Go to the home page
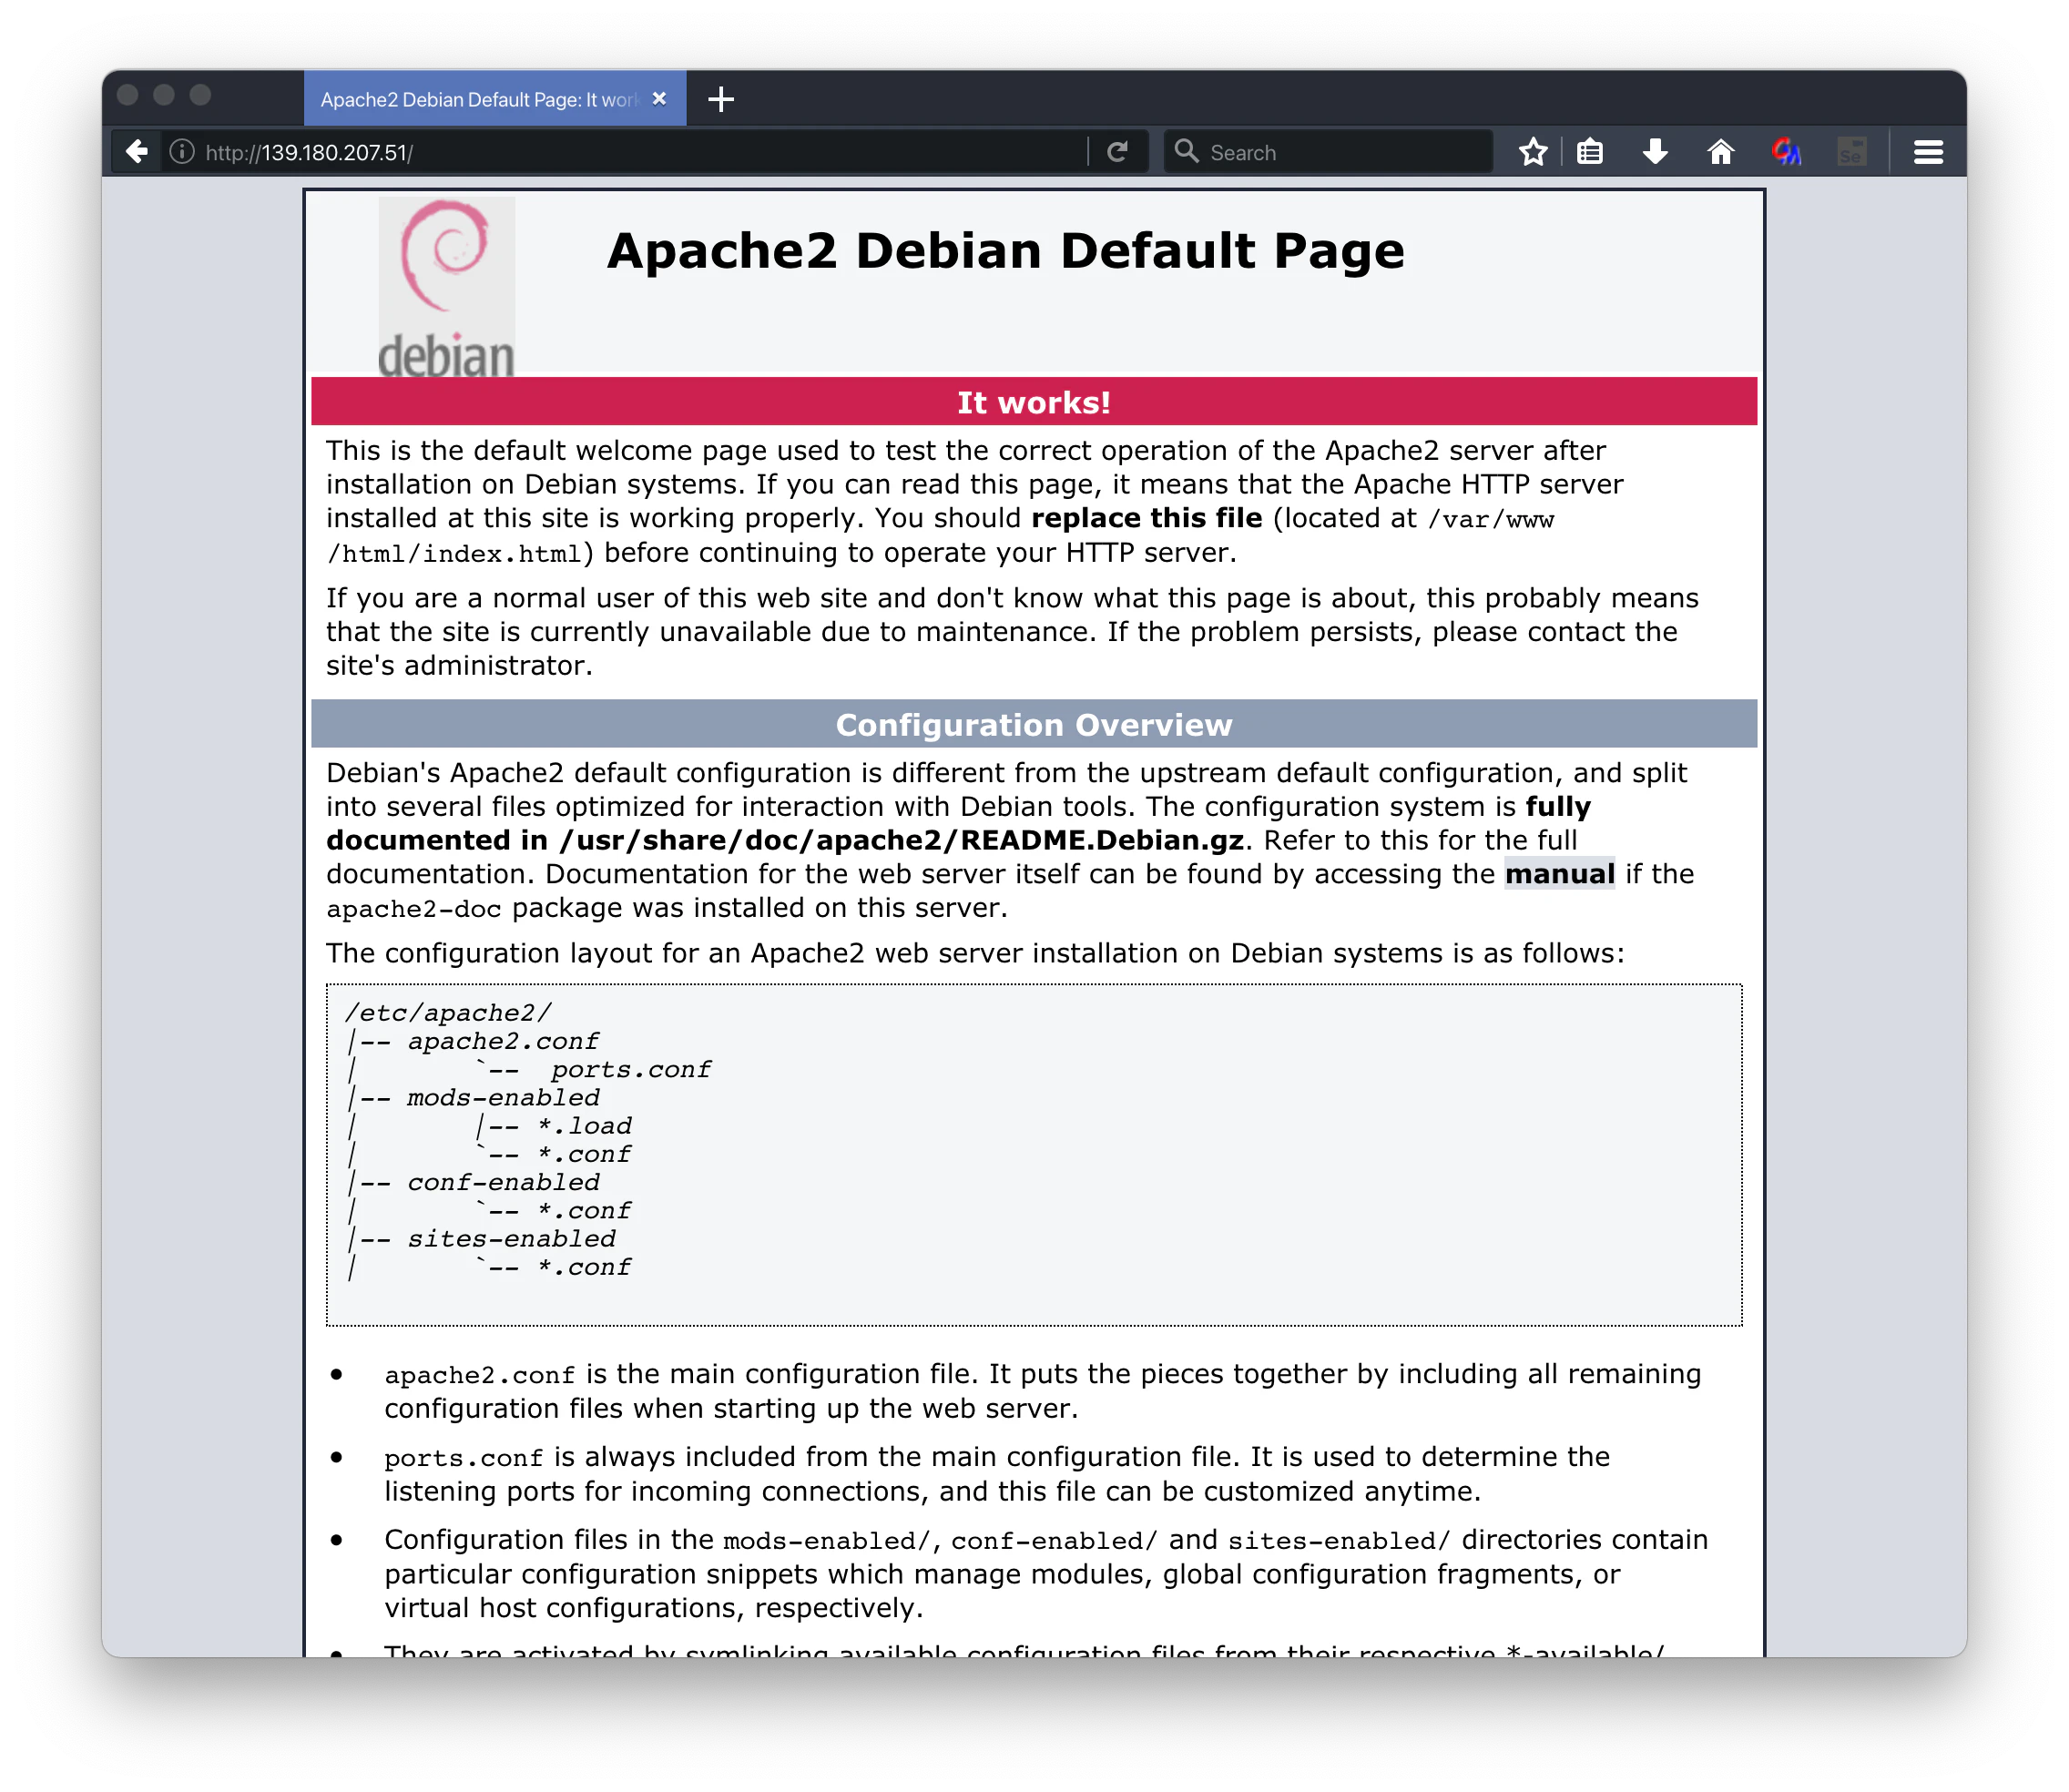Image resolution: width=2069 pixels, height=1792 pixels. click(x=1720, y=152)
